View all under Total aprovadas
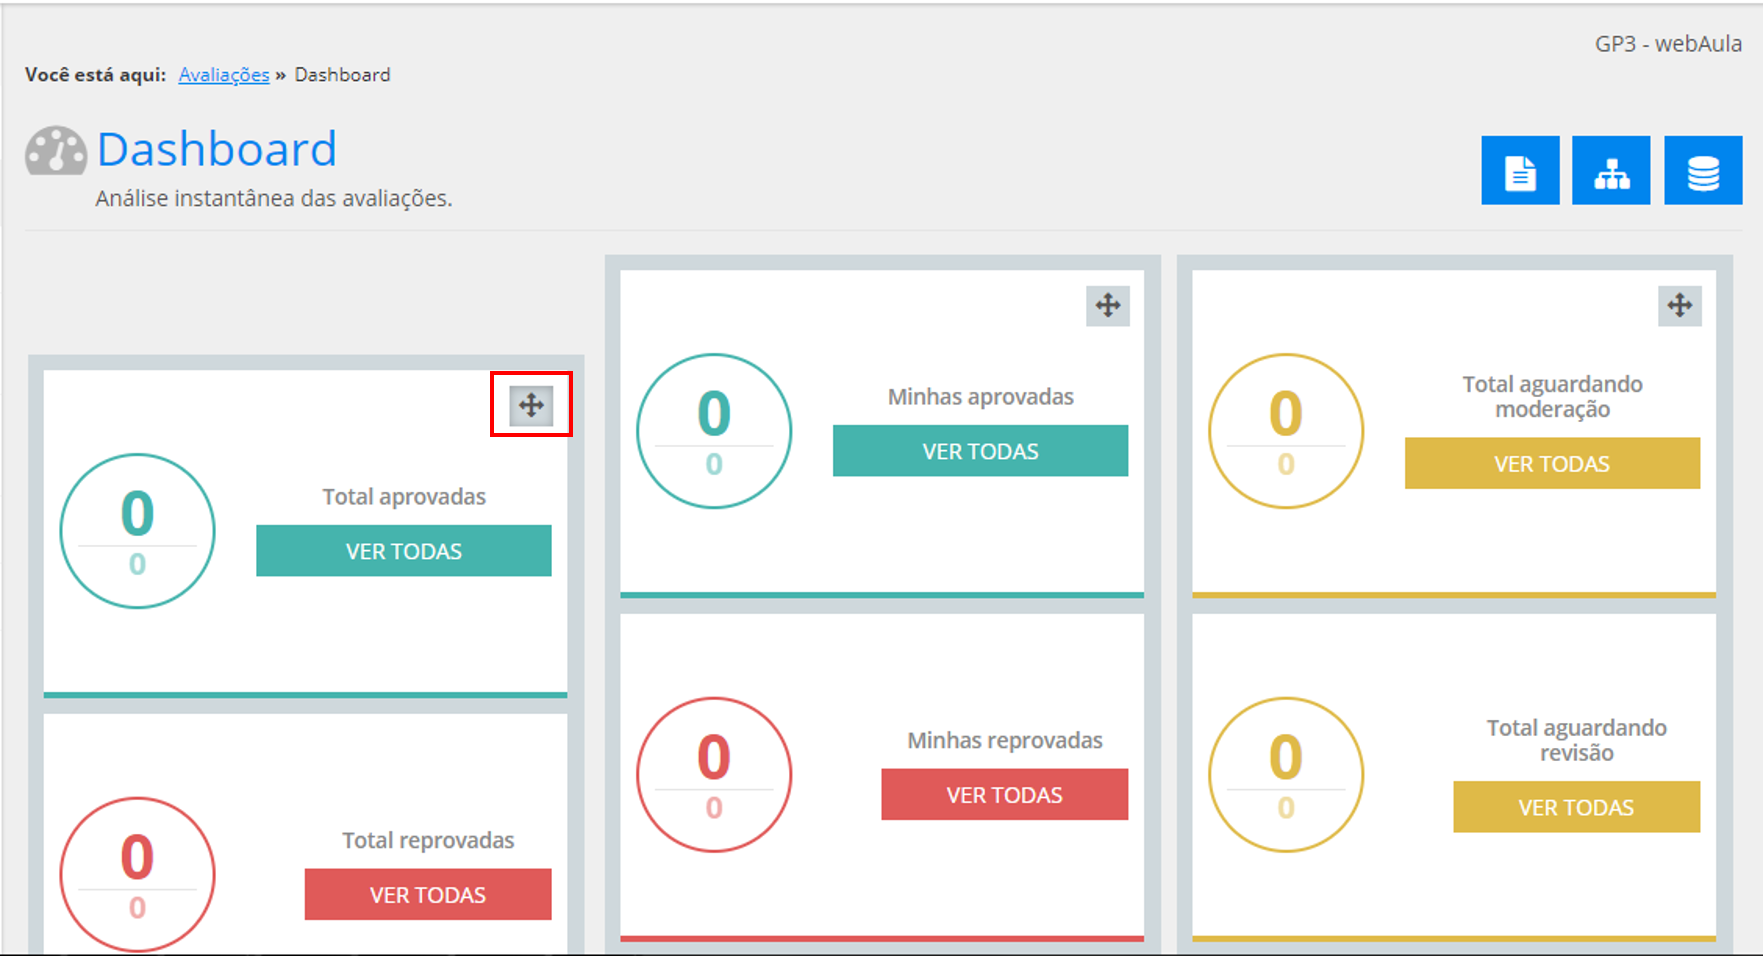 tap(403, 551)
